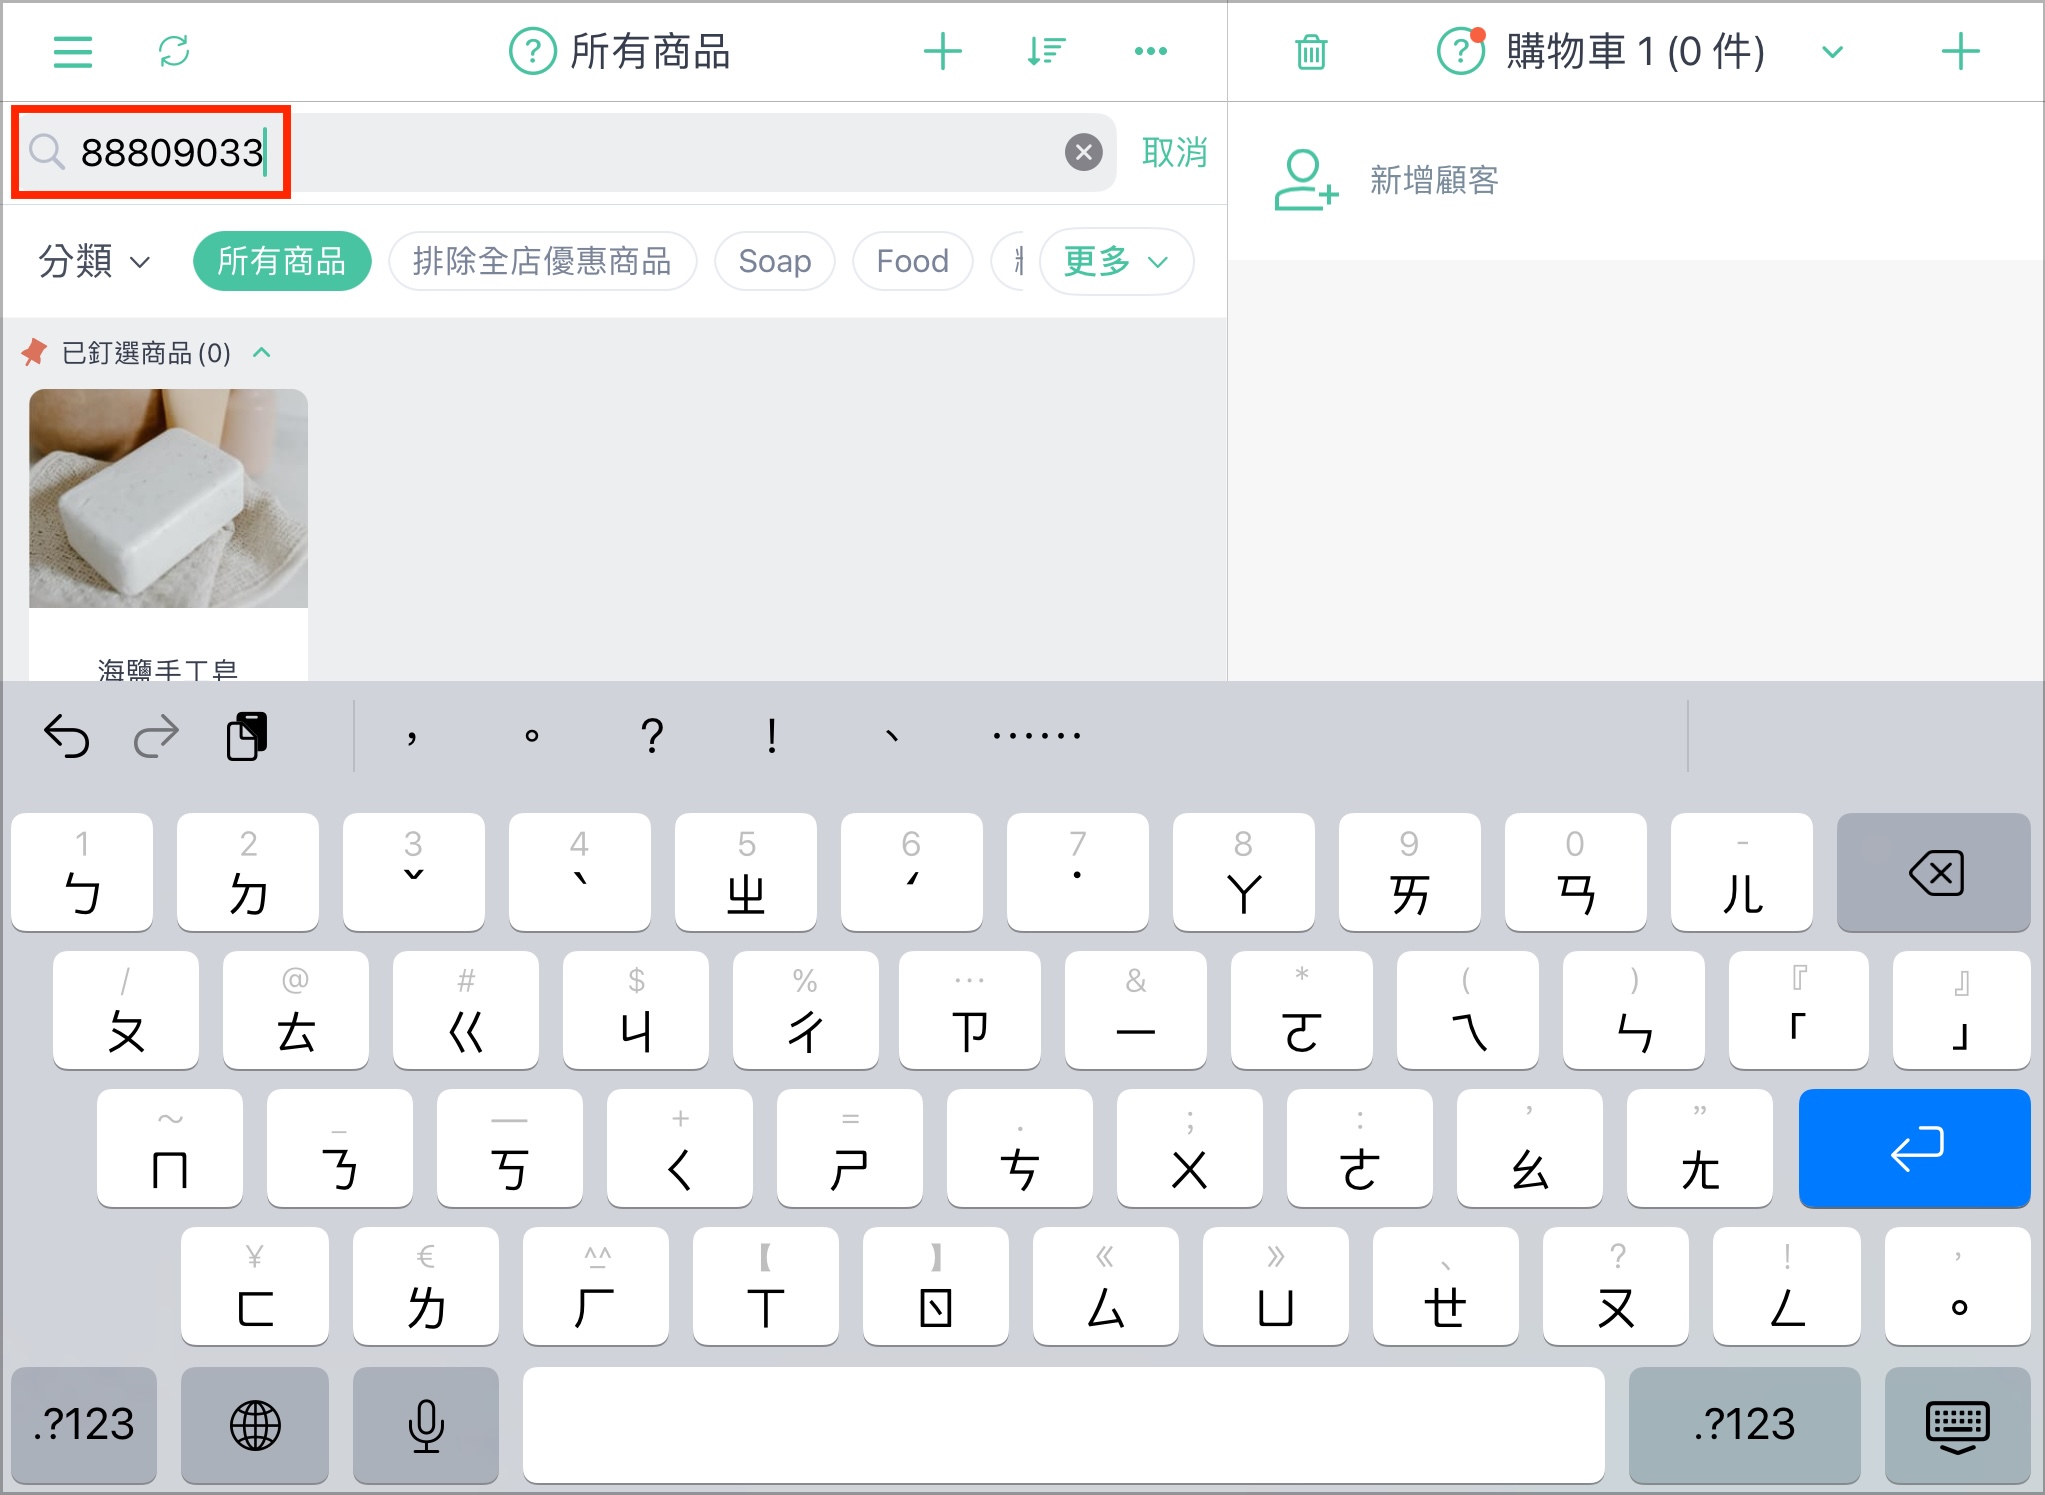Tap the ㄈ key
The image size is (2045, 1495).
coord(255,1286)
